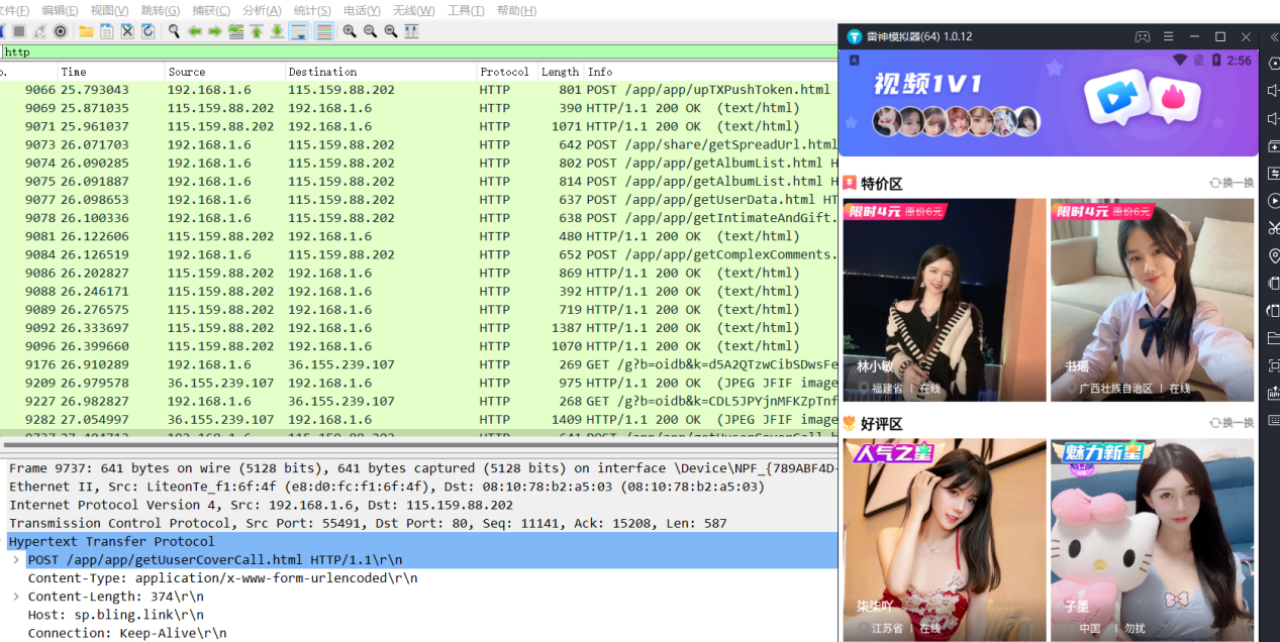Click the volume up icon in emulator sidebar
1280x642 pixels.
click(x=1272, y=91)
